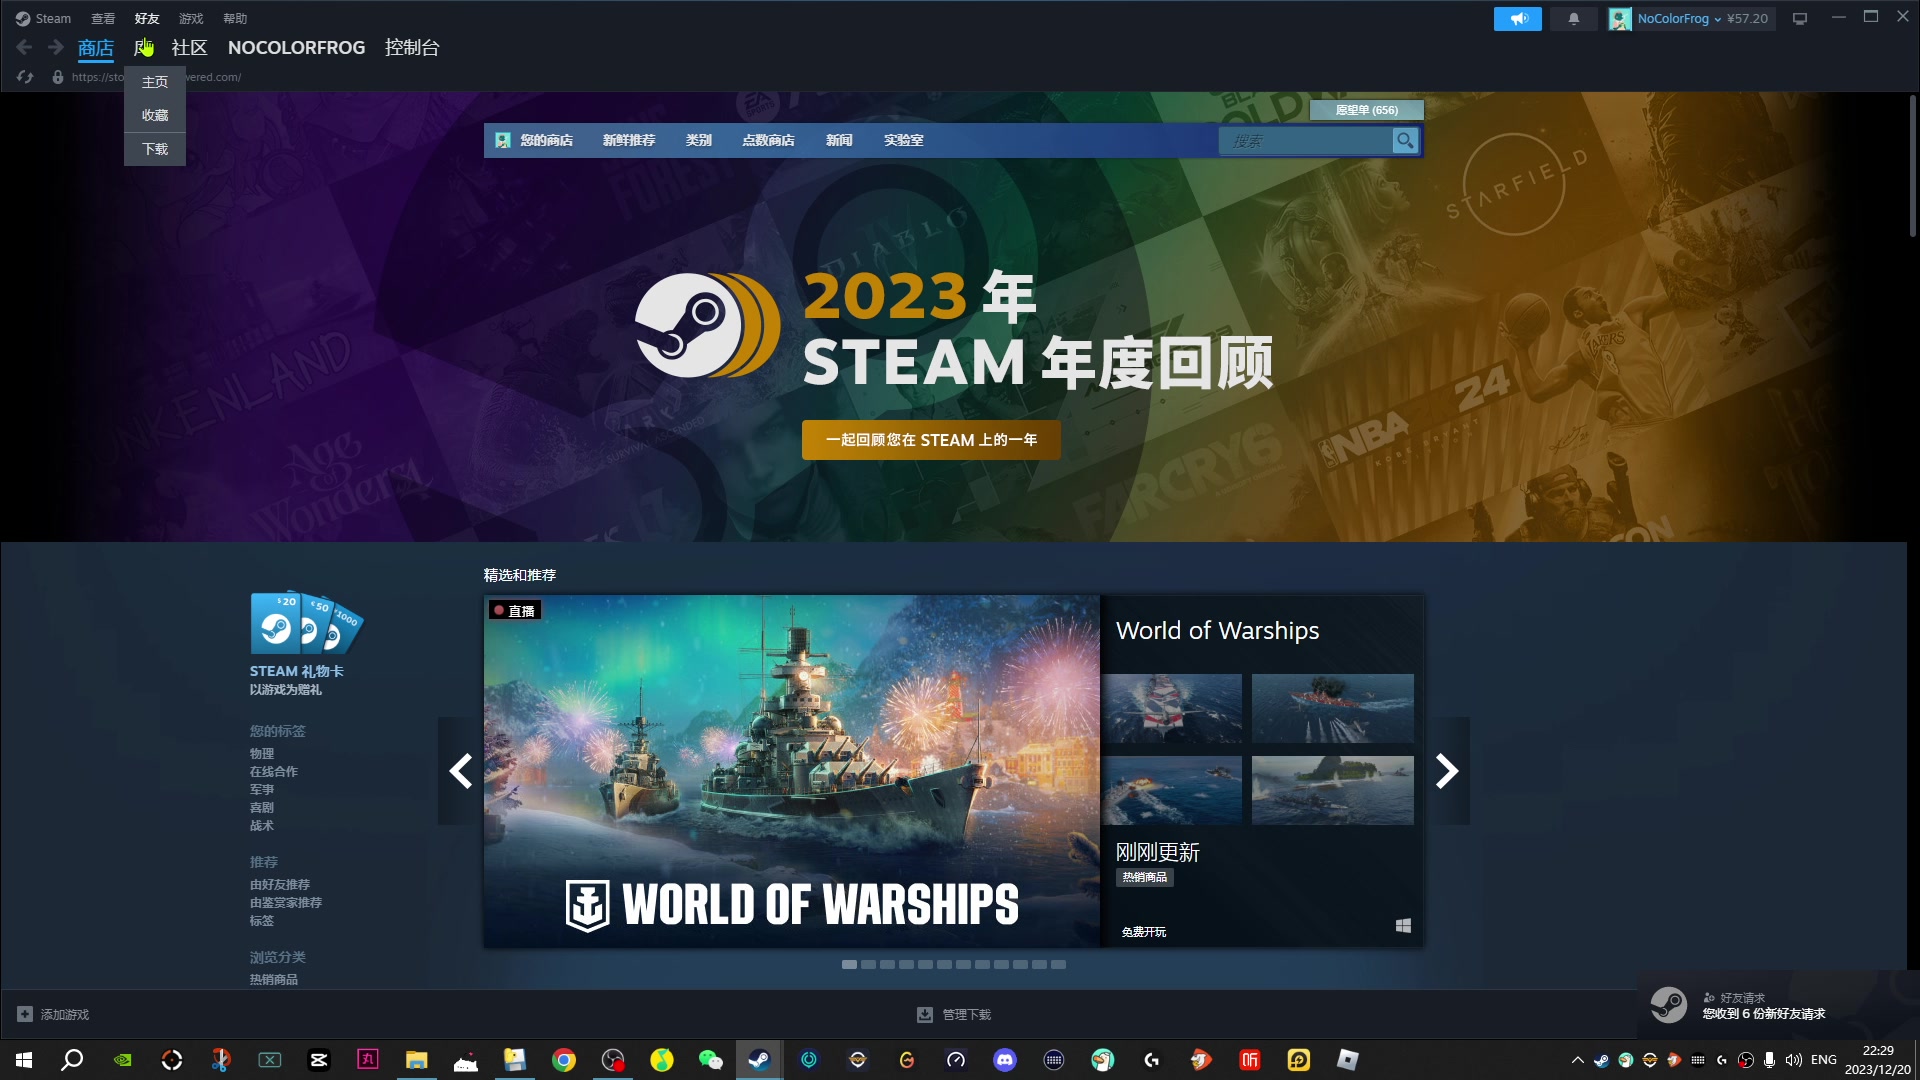
Task: Click the 一起回顾您在 STEAM 上的一年 button
Action: click(931, 440)
